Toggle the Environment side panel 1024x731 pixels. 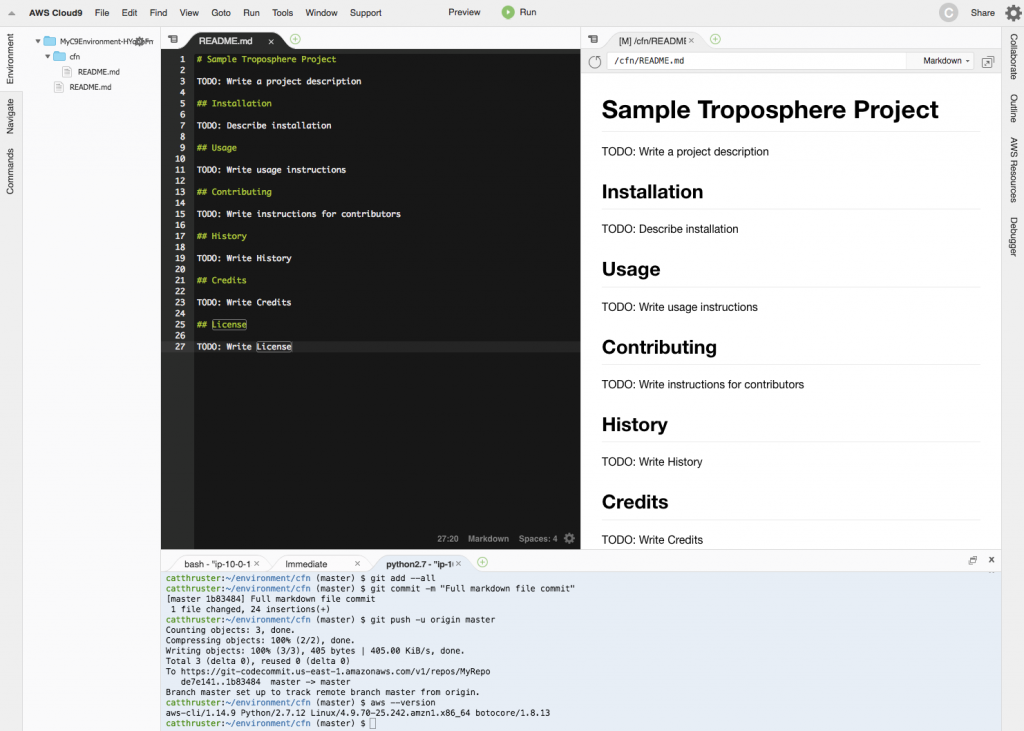(x=11, y=58)
